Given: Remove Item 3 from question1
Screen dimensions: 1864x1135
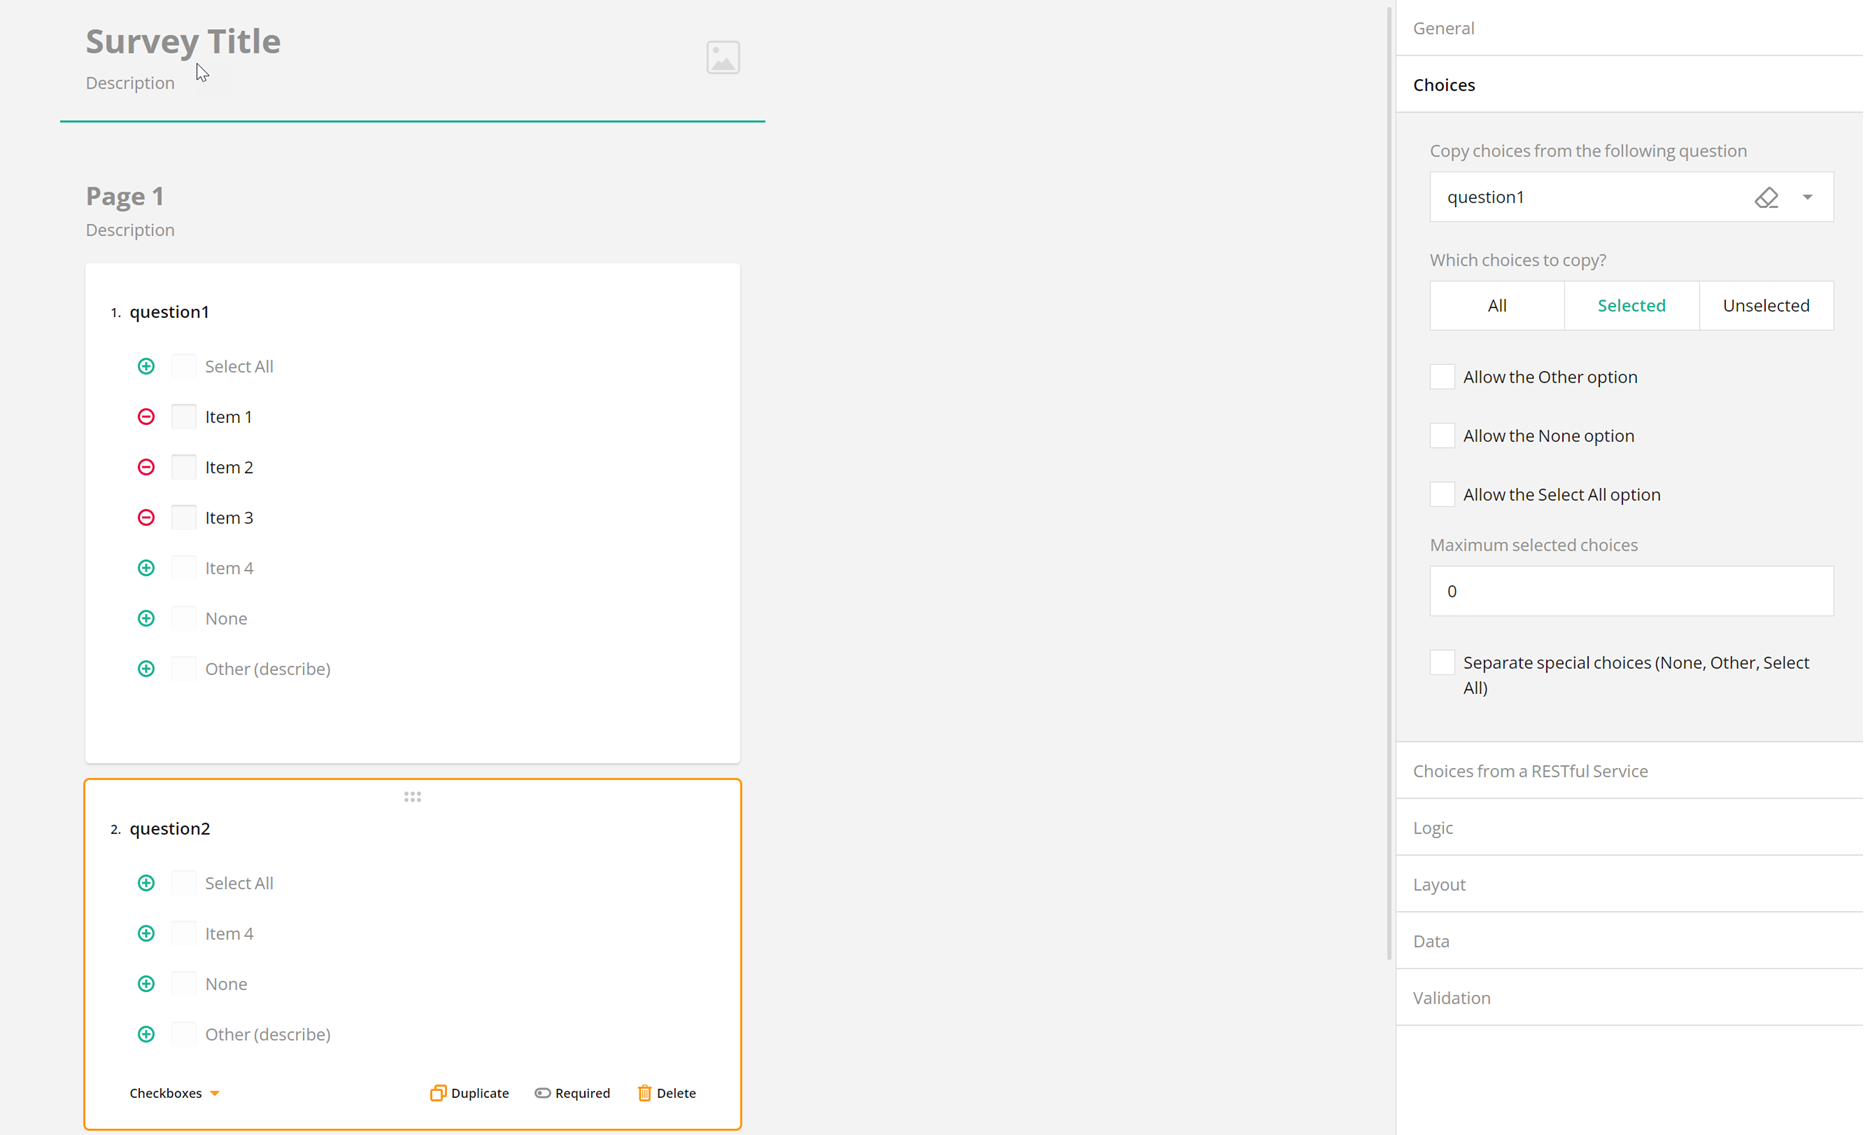Looking at the screenshot, I should coord(146,517).
